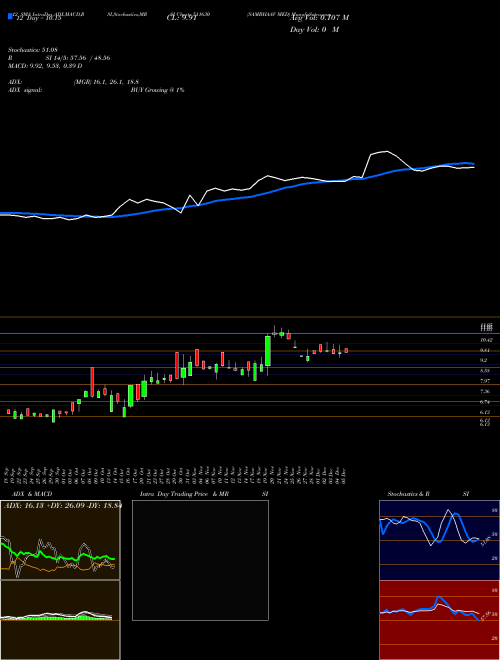Click the last red candlestick on the chart
The width and height of the screenshot is (500, 660).
(346, 350)
